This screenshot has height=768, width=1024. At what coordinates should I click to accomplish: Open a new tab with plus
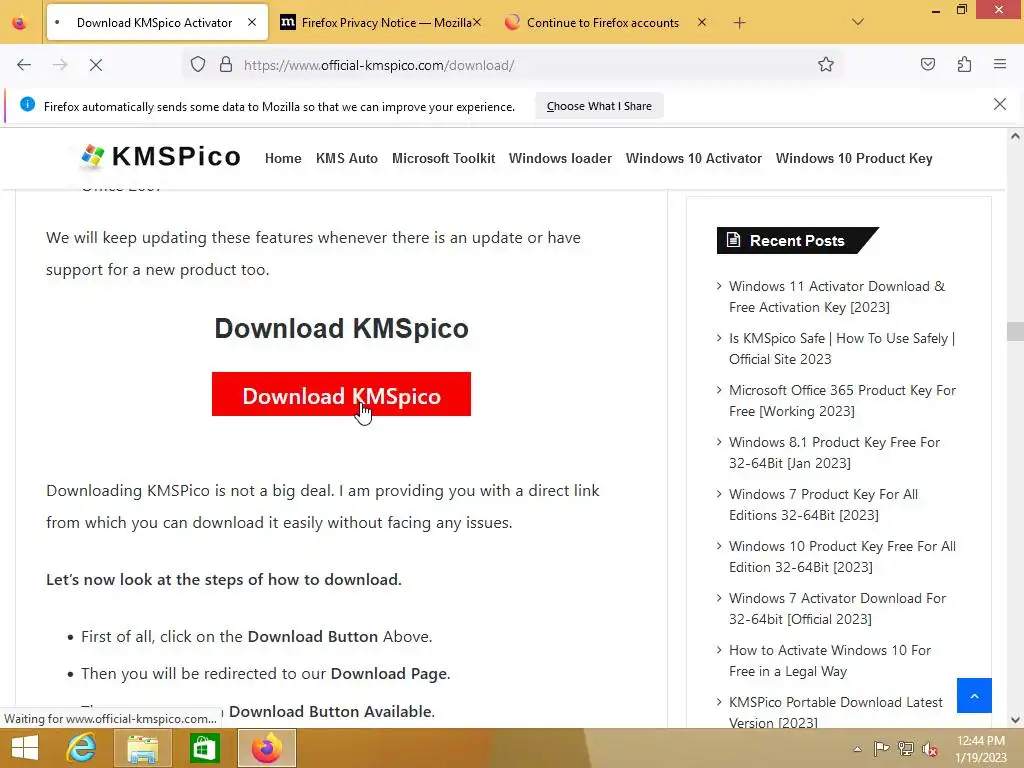tap(739, 23)
